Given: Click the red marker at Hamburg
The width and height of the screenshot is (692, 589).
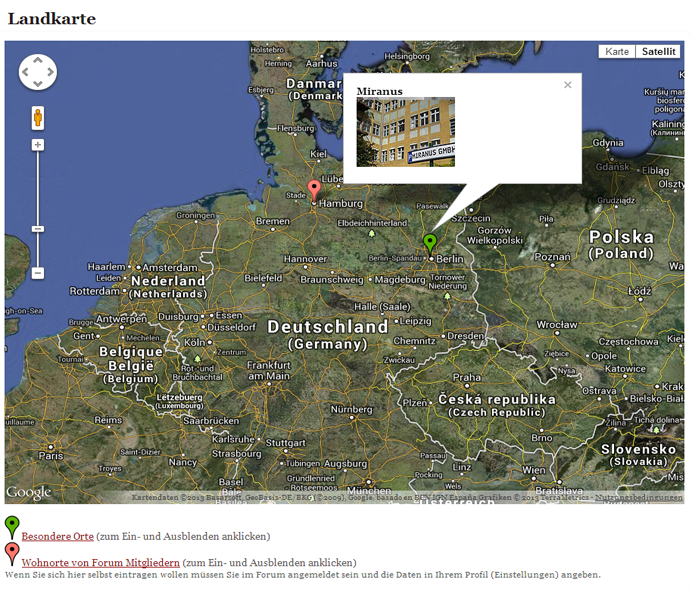Looking at the screenshot, I should (314, 191).
